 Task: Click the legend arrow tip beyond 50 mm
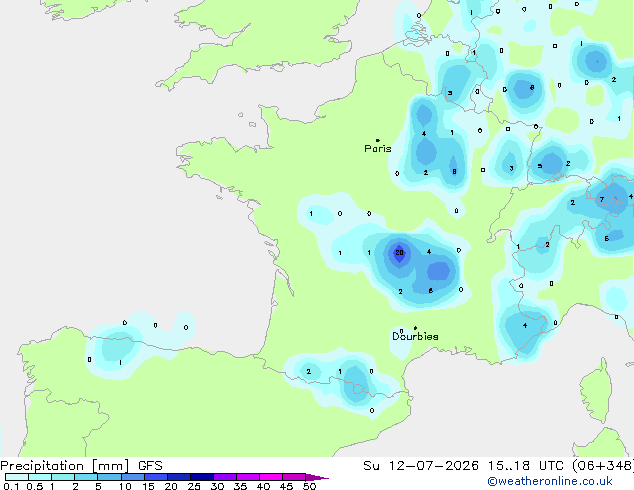tap(317, 477)
